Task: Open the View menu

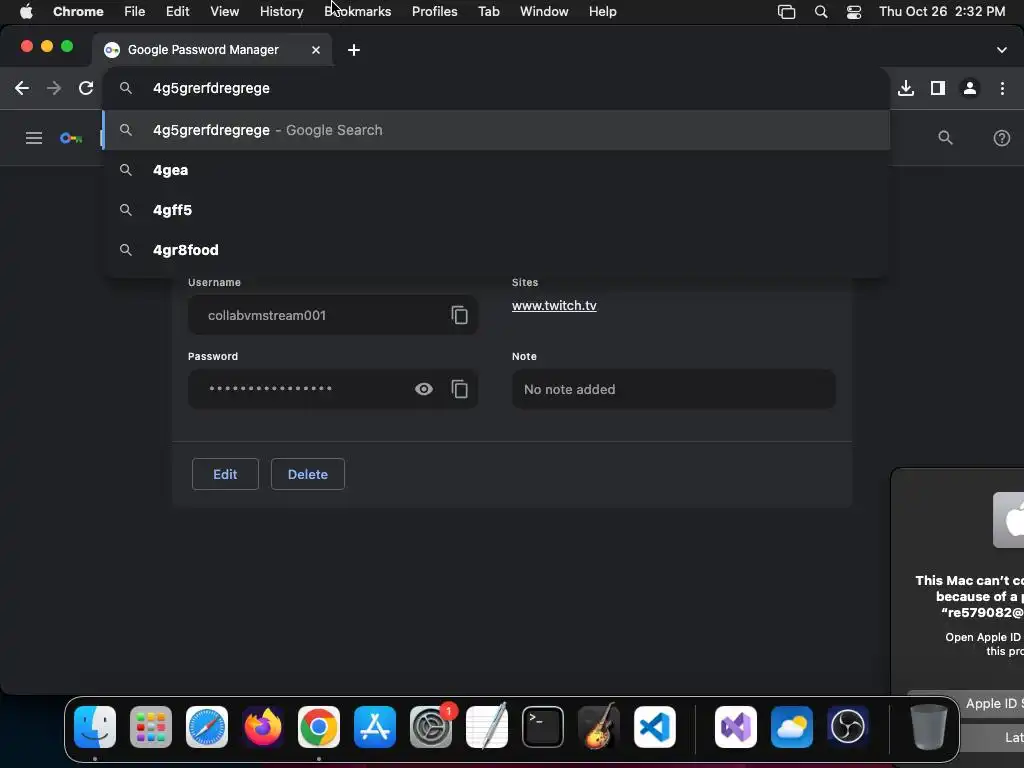Action: coord(224,11)
